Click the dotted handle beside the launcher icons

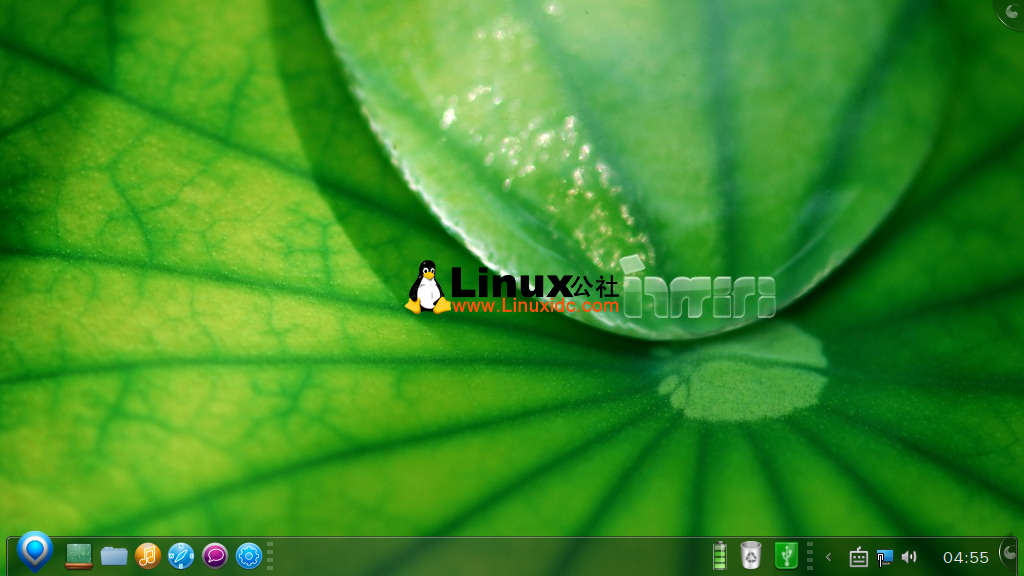[x=269, y=557]
